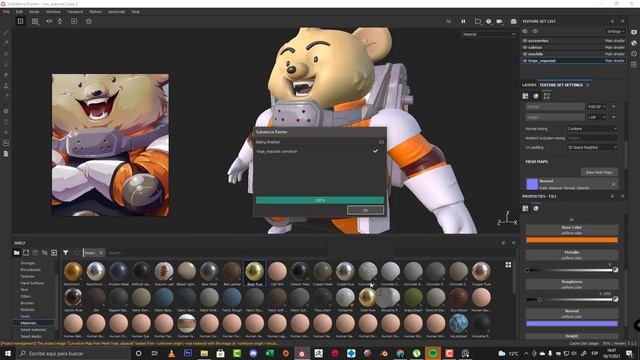Toggle the symmetry icon in top toolbar
The height and width of the screenshot is (360, 640).
click(49, 21)
